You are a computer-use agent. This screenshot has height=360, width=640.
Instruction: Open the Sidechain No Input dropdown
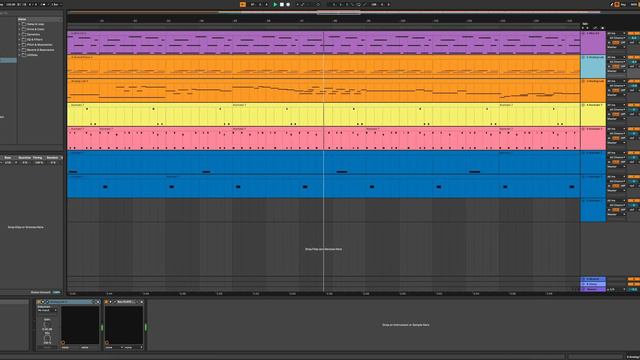coord(47,310)
